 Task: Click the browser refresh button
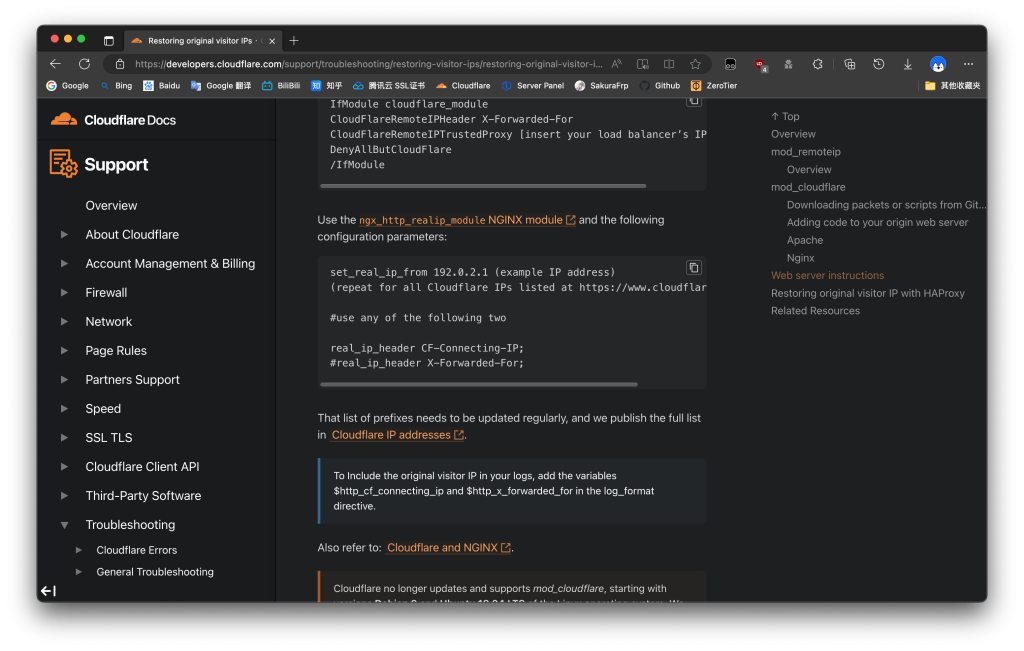coord(84,64)
